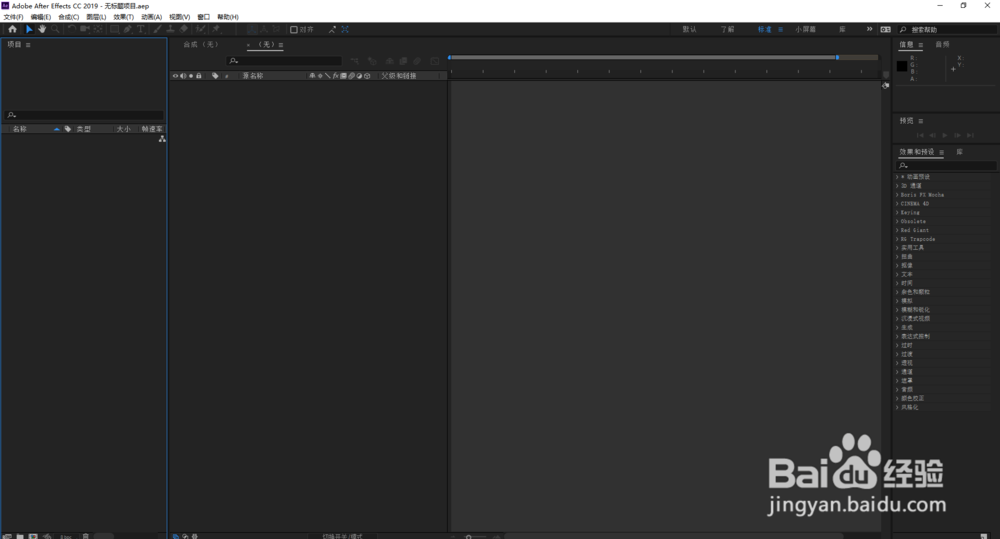This screenshot has width=1000, height=539.
Task: Enable the 对齐 snapping checkbox
Action: pyautogui.click(x=294, y=29)
